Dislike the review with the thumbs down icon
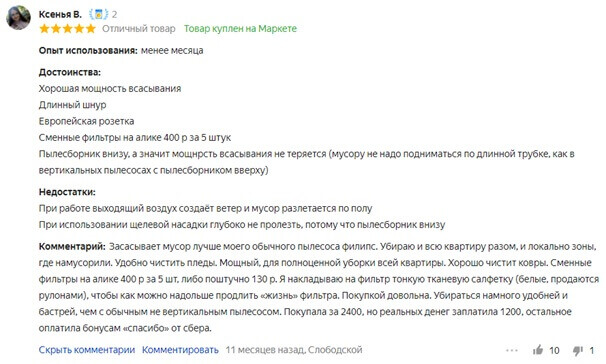Viewport: 606px width, 364px height. point(578,350)
